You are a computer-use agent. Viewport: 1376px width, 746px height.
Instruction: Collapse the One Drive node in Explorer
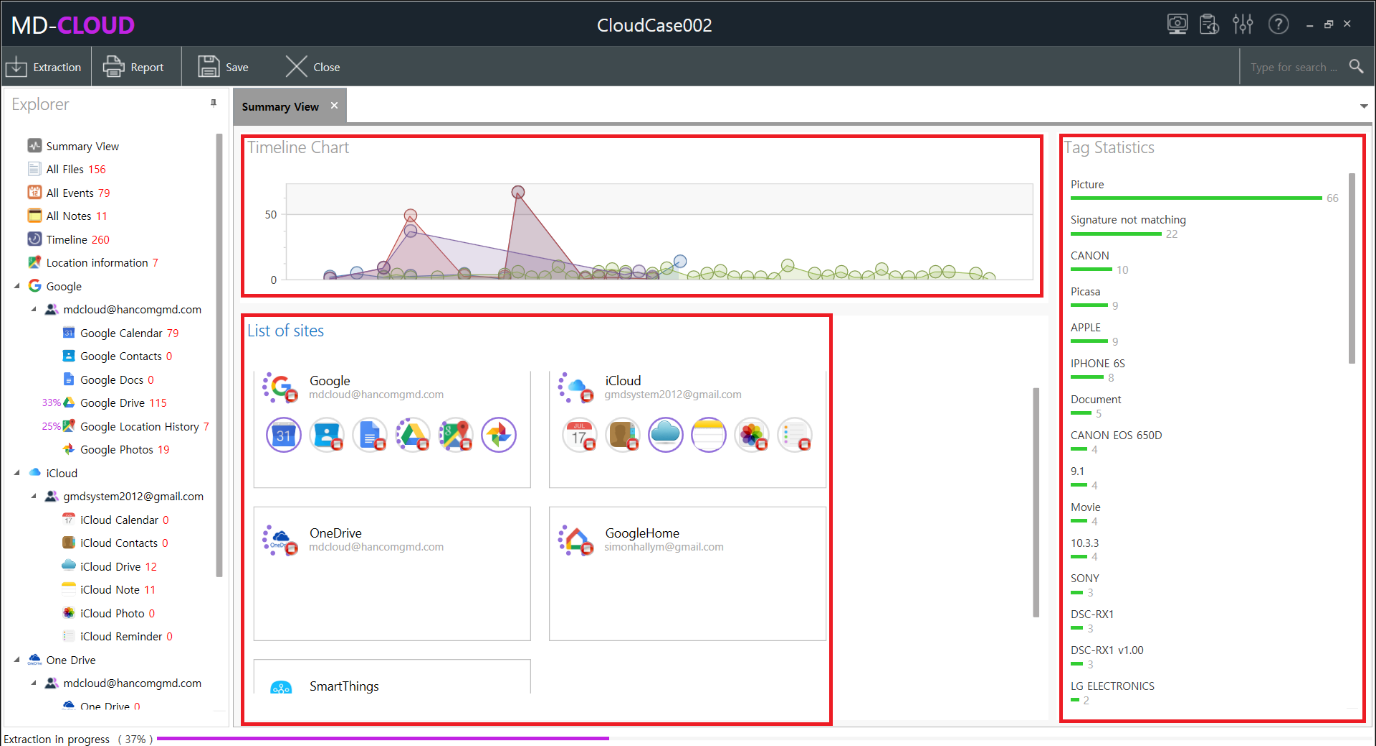(17, 660)
